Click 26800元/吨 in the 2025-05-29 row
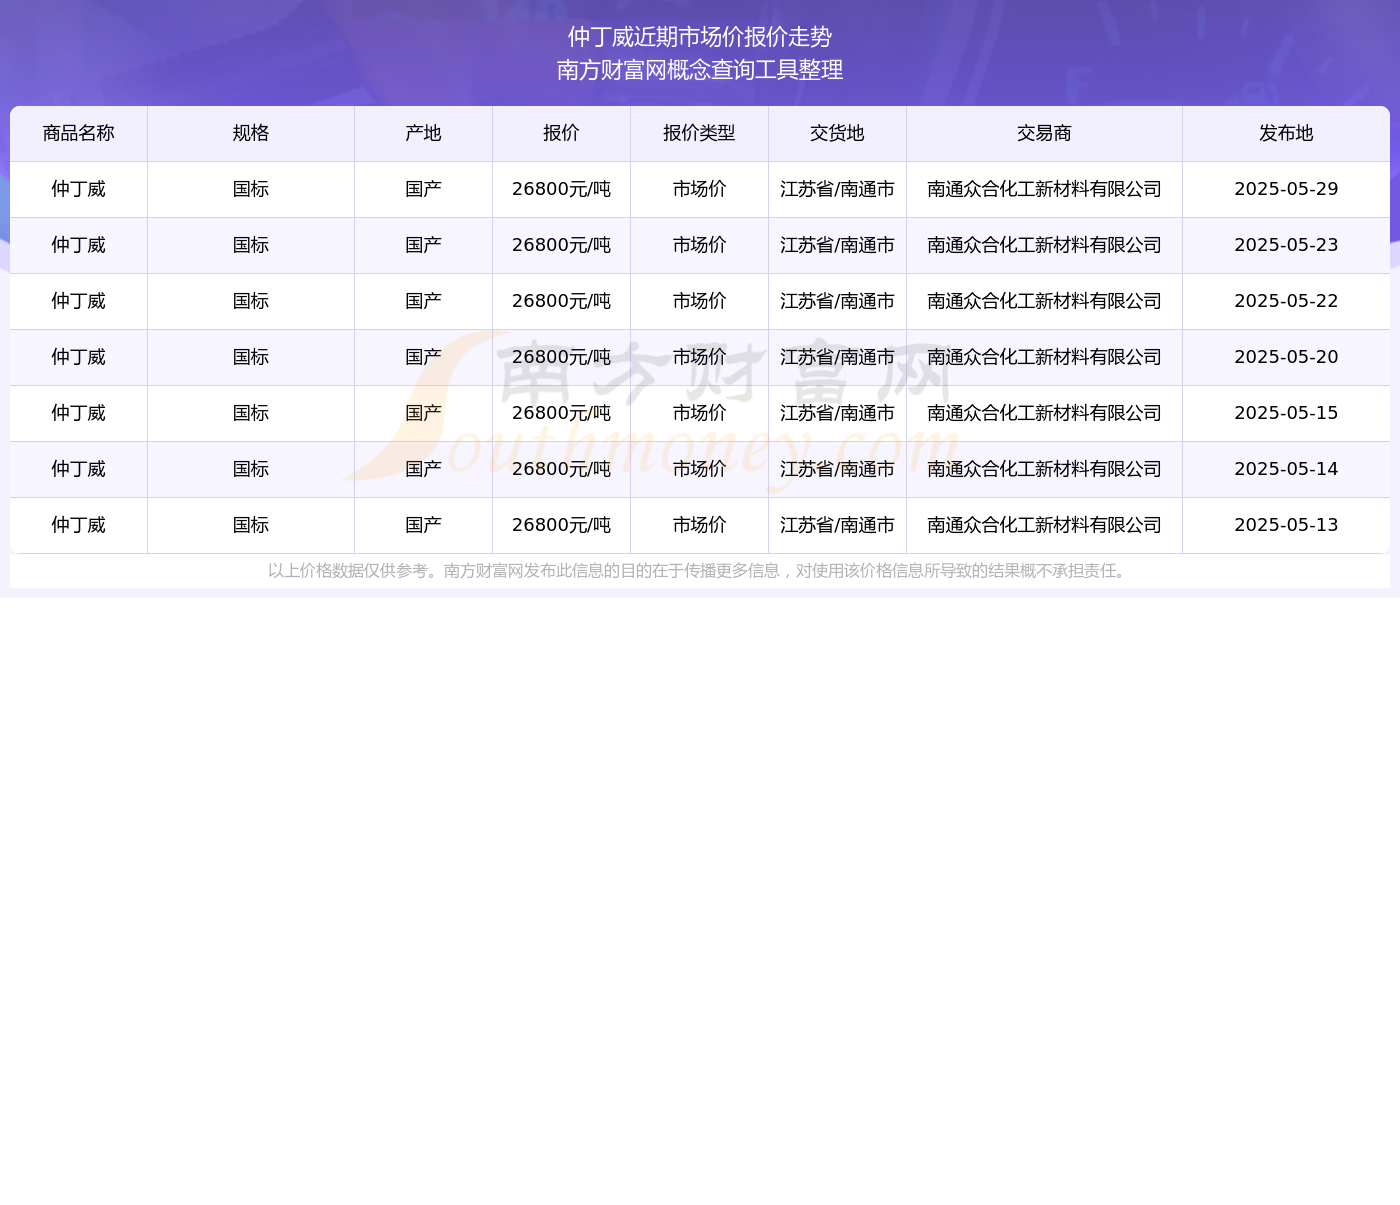Image resolution: width=1400 pixels, height=1205 pixels. pyautogui.click(x=561, y=189)
